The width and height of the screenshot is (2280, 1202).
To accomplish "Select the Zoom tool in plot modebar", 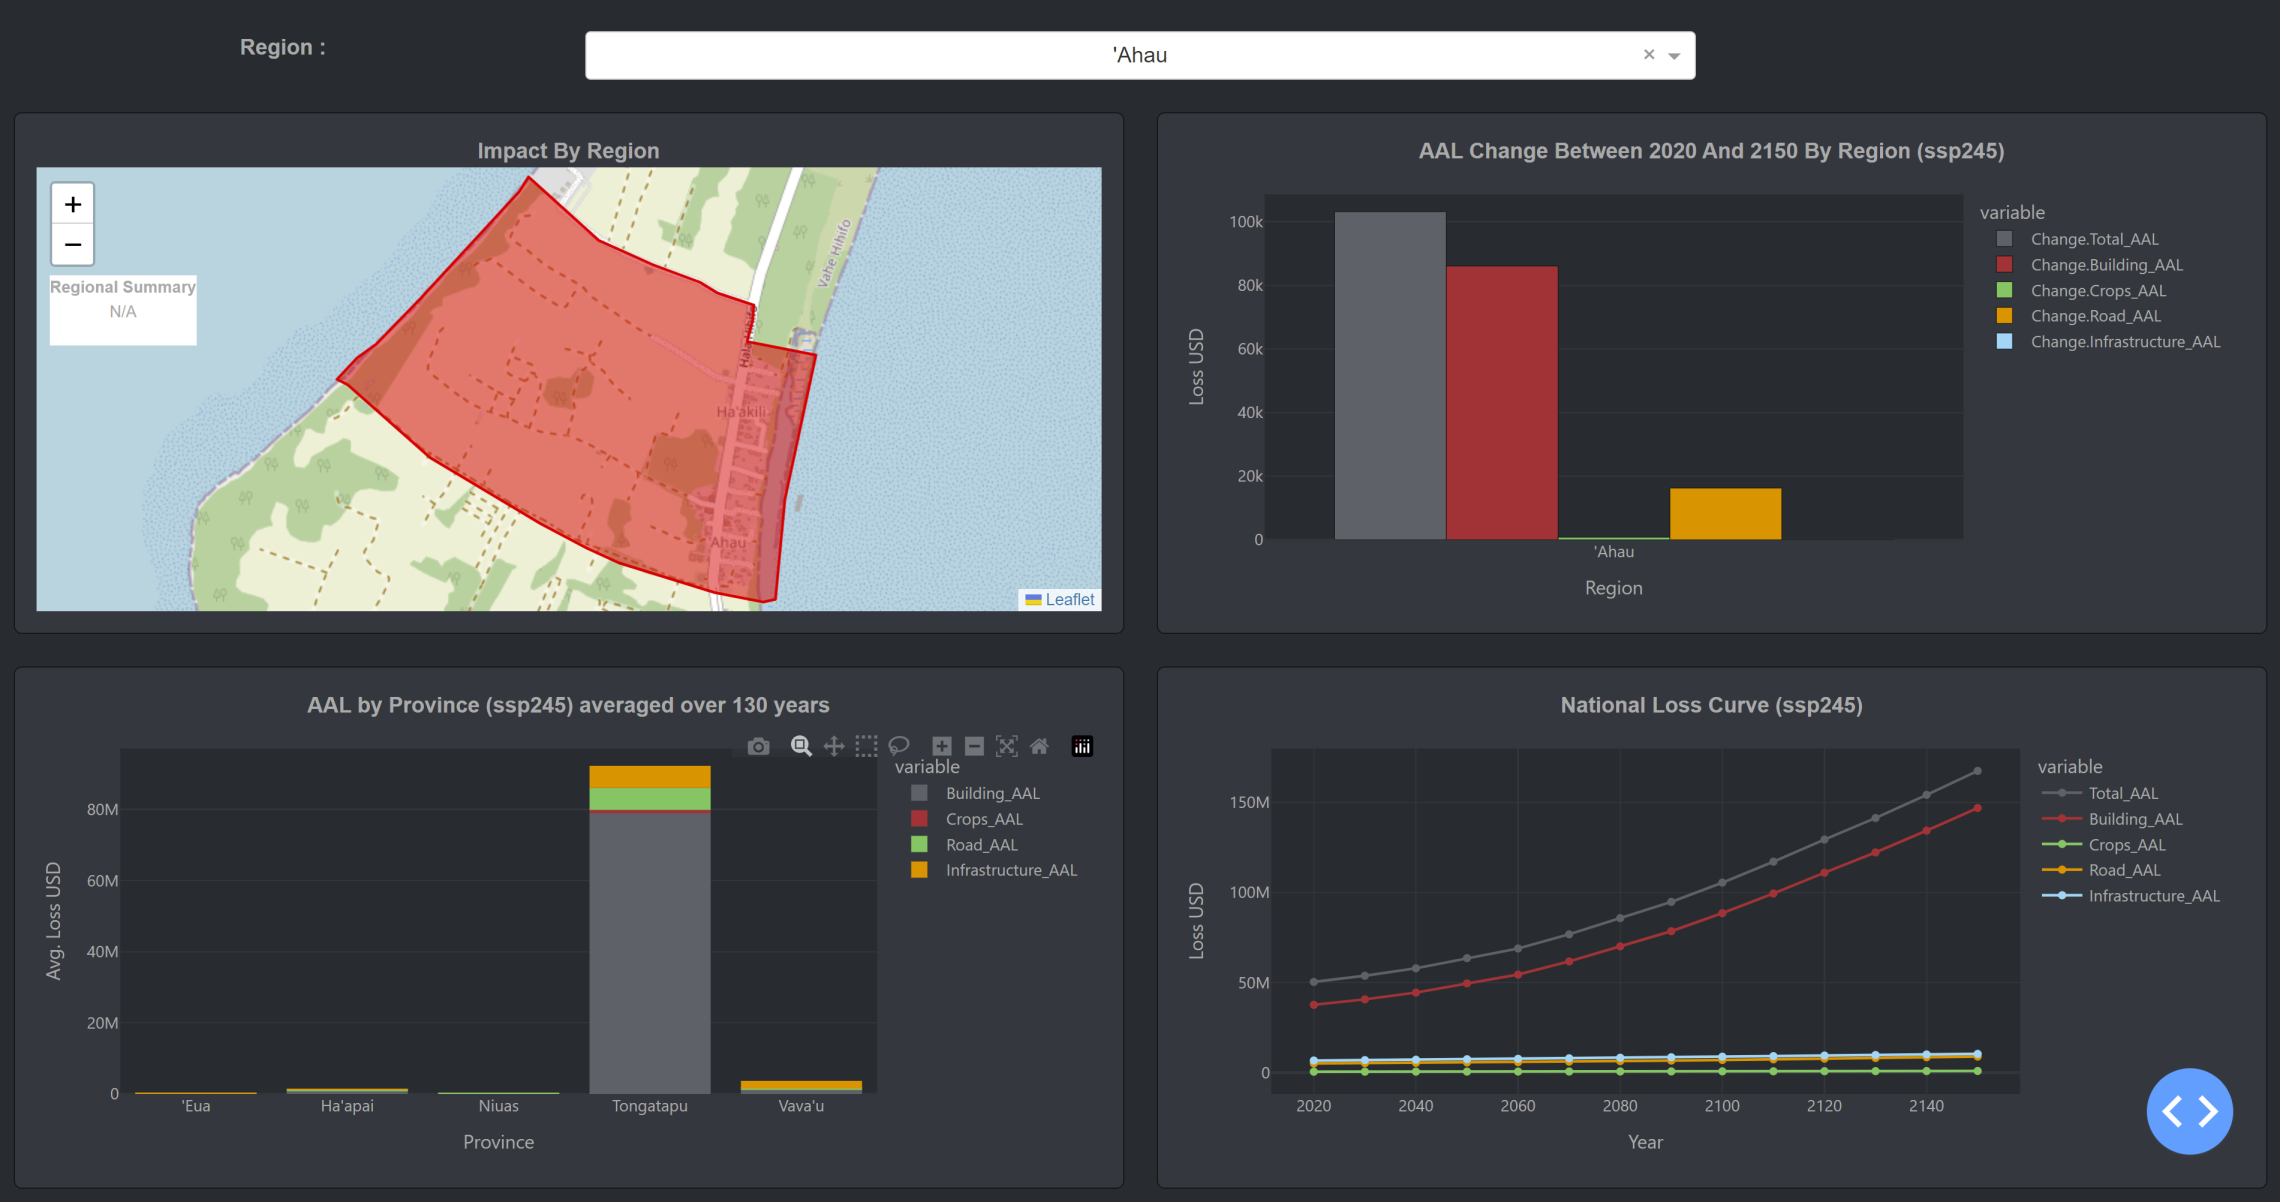I will tap(801, 746).
